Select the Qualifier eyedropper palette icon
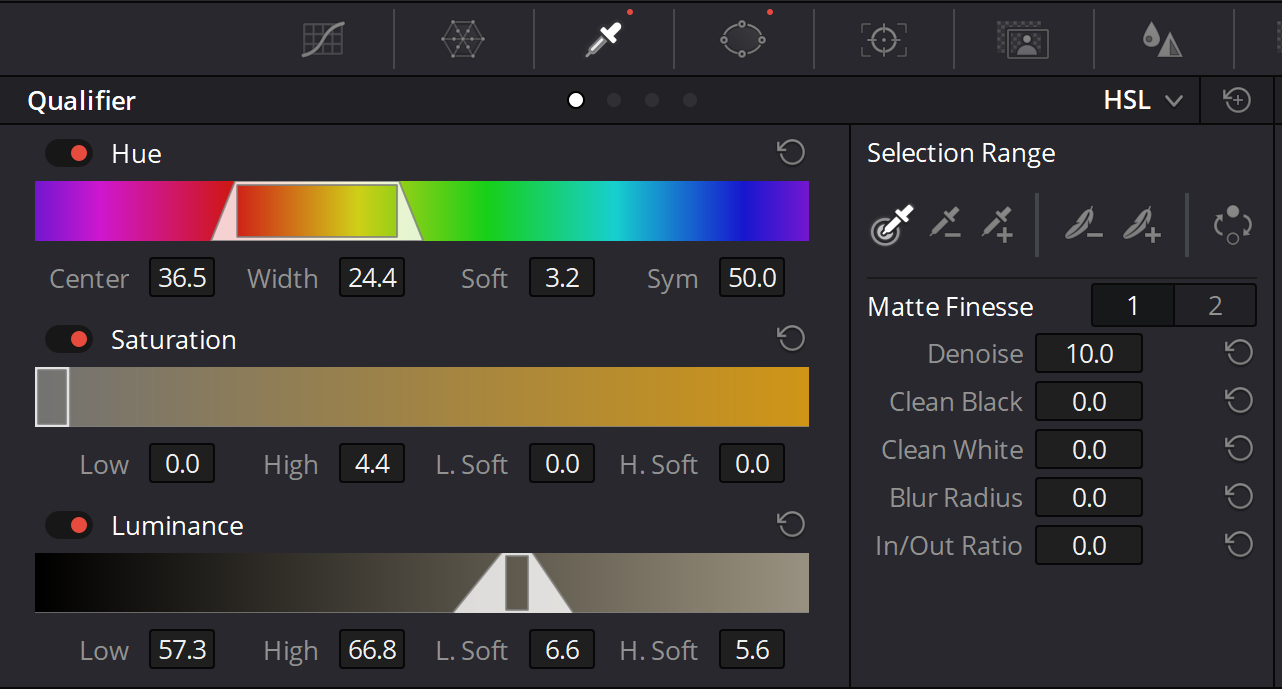The image size is (1282, 689). click(603, 39)
